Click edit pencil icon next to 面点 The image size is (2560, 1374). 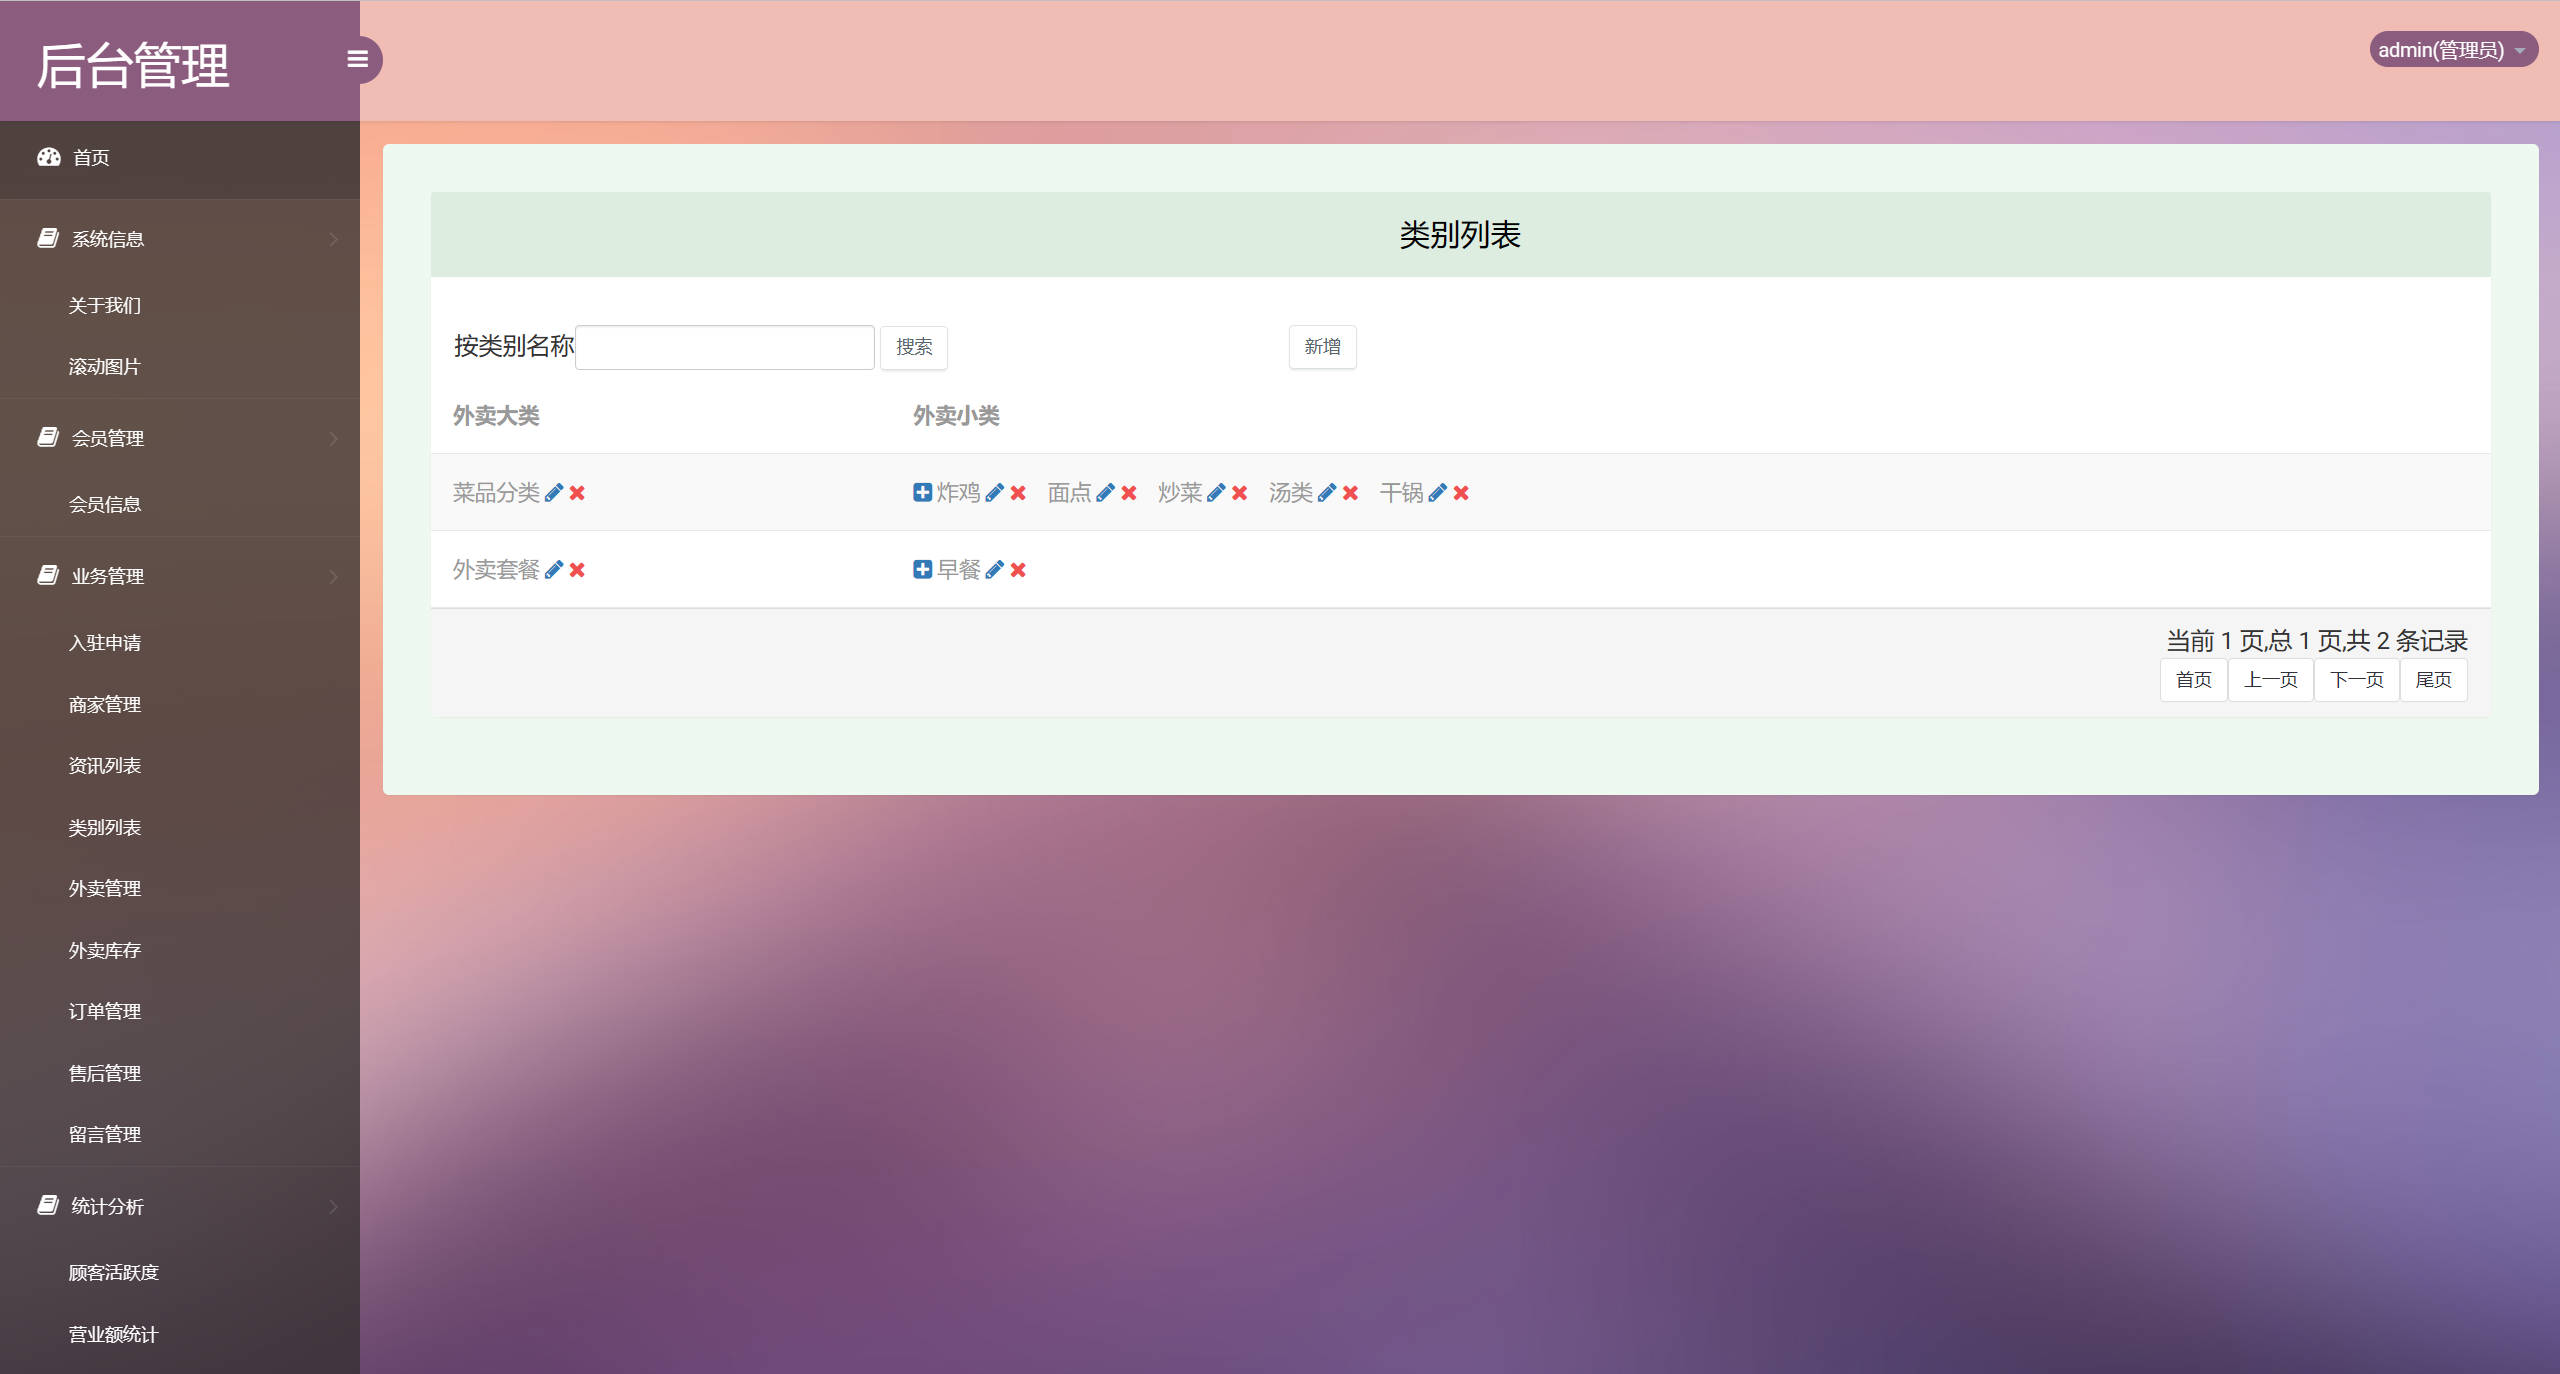1105,493
